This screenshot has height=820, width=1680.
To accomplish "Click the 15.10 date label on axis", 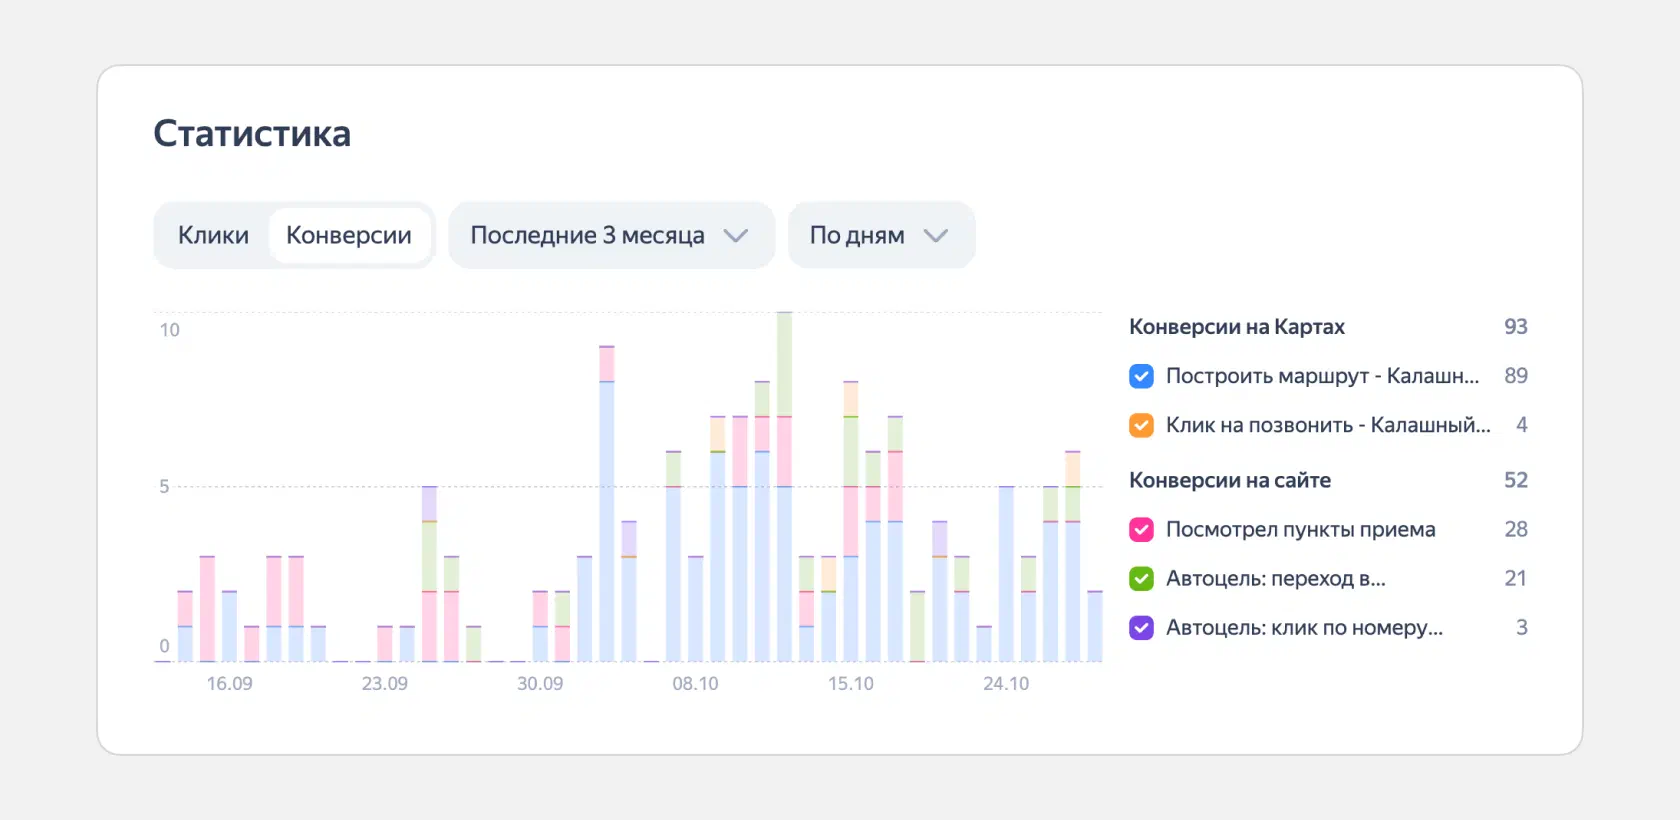I will (850, 683).
